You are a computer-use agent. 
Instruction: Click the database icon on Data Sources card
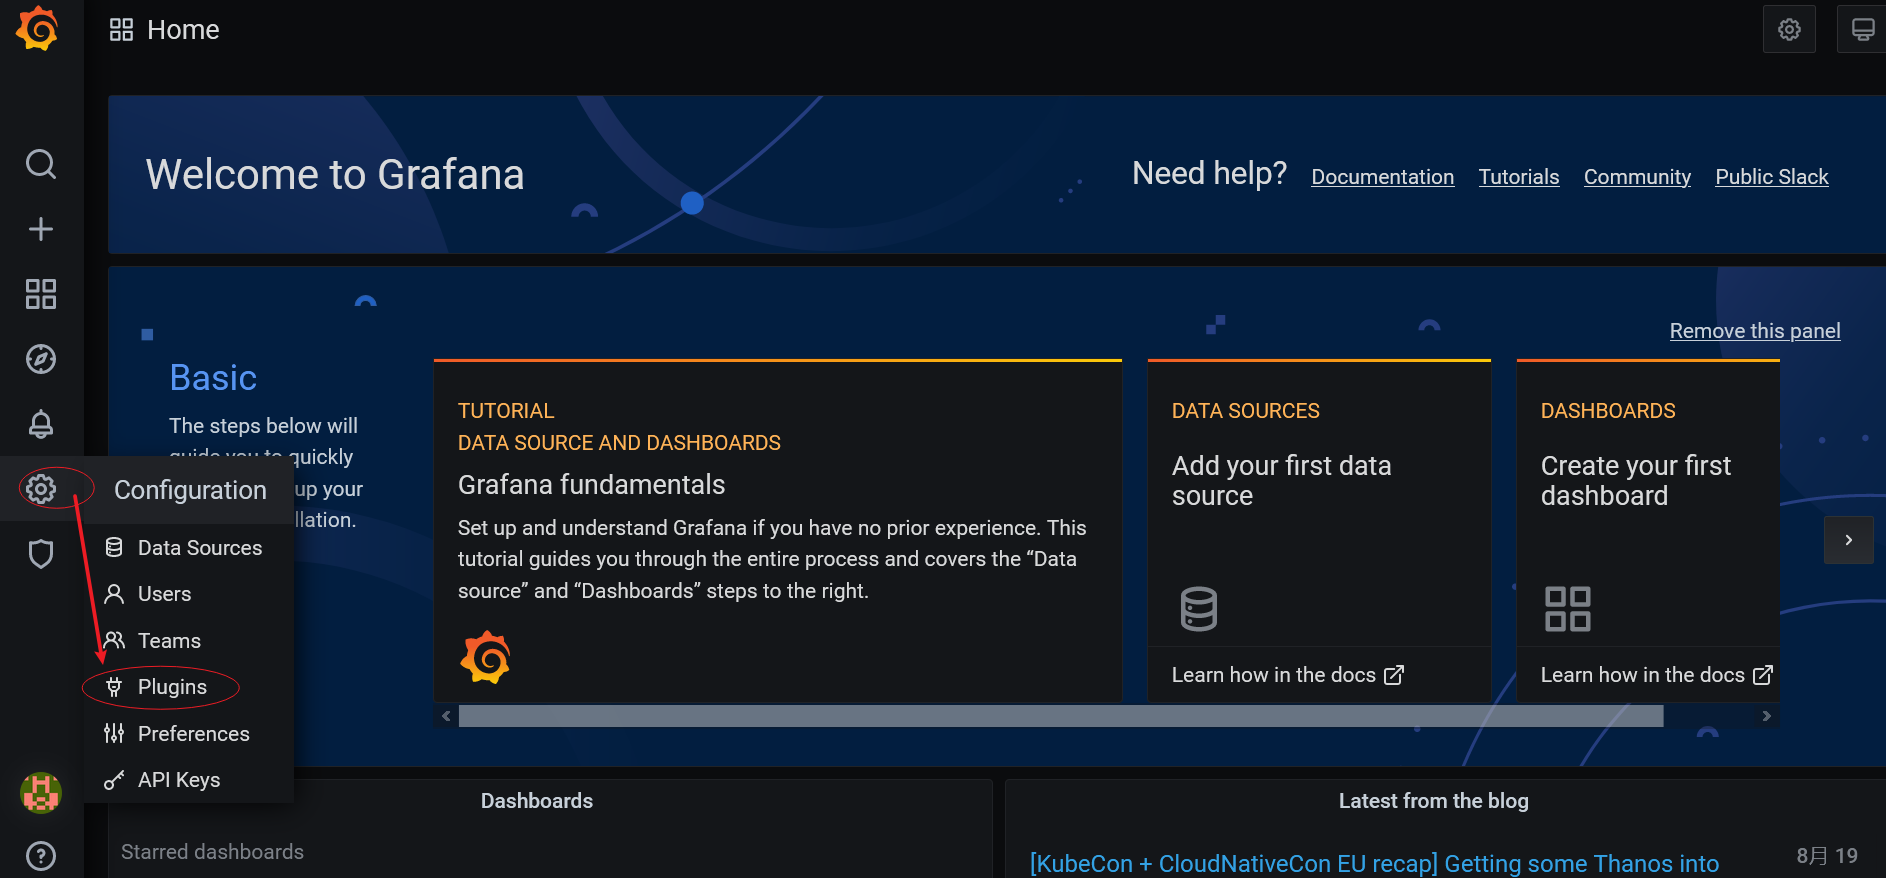1198,609
